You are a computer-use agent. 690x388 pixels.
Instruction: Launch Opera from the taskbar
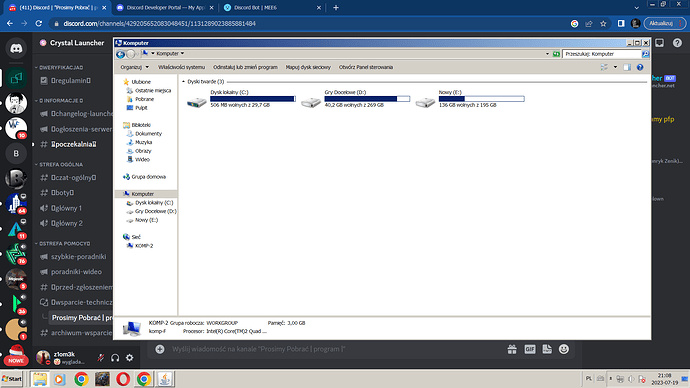[123, 379]
